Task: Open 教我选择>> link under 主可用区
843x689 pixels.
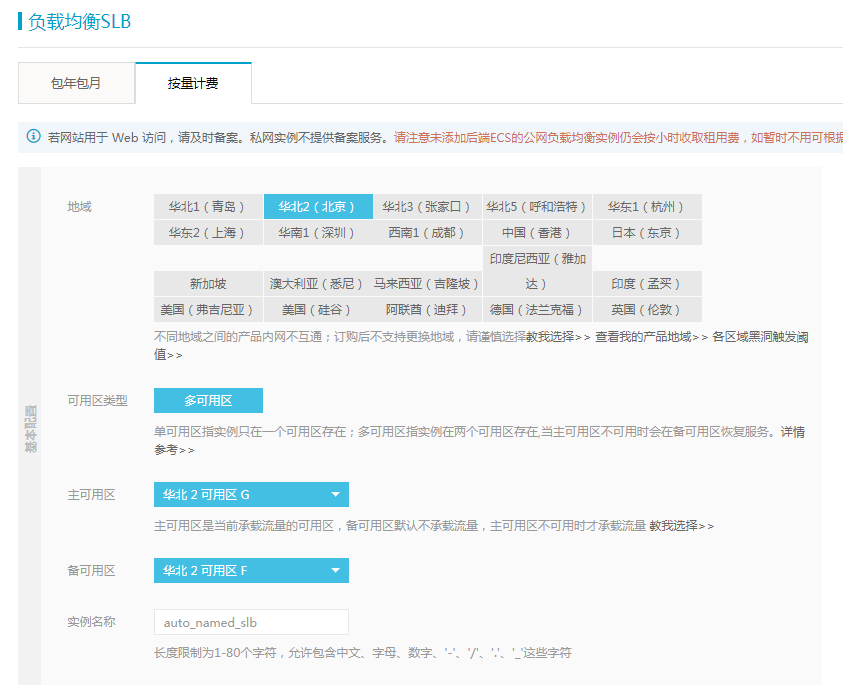Action: tap(681, 526)
